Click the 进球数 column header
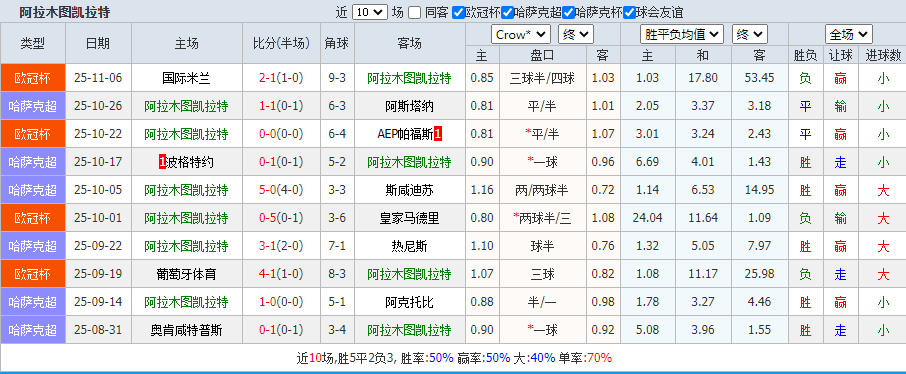Viewport: 906px width, 374px height. click(x=883, y=55)
